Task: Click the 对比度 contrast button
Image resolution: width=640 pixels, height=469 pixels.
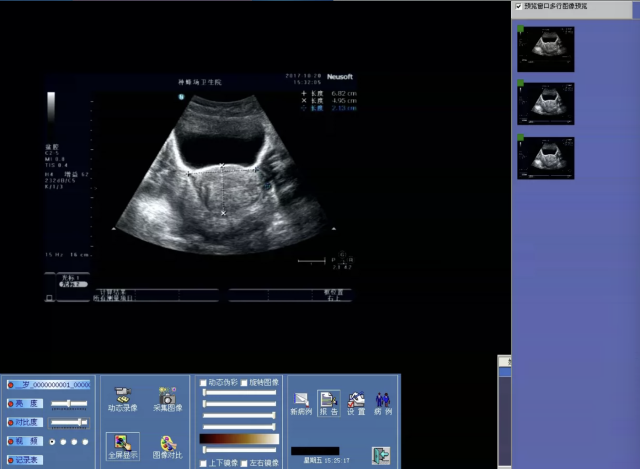Action: click(x=25, y=422)
